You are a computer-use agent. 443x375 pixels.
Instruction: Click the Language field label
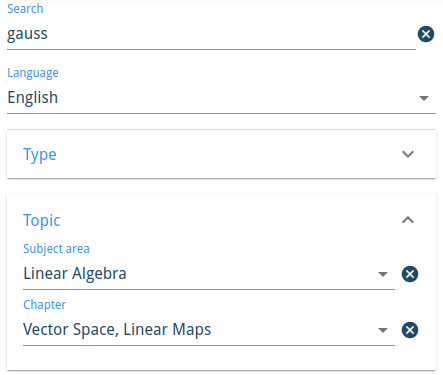coord(33,73)
